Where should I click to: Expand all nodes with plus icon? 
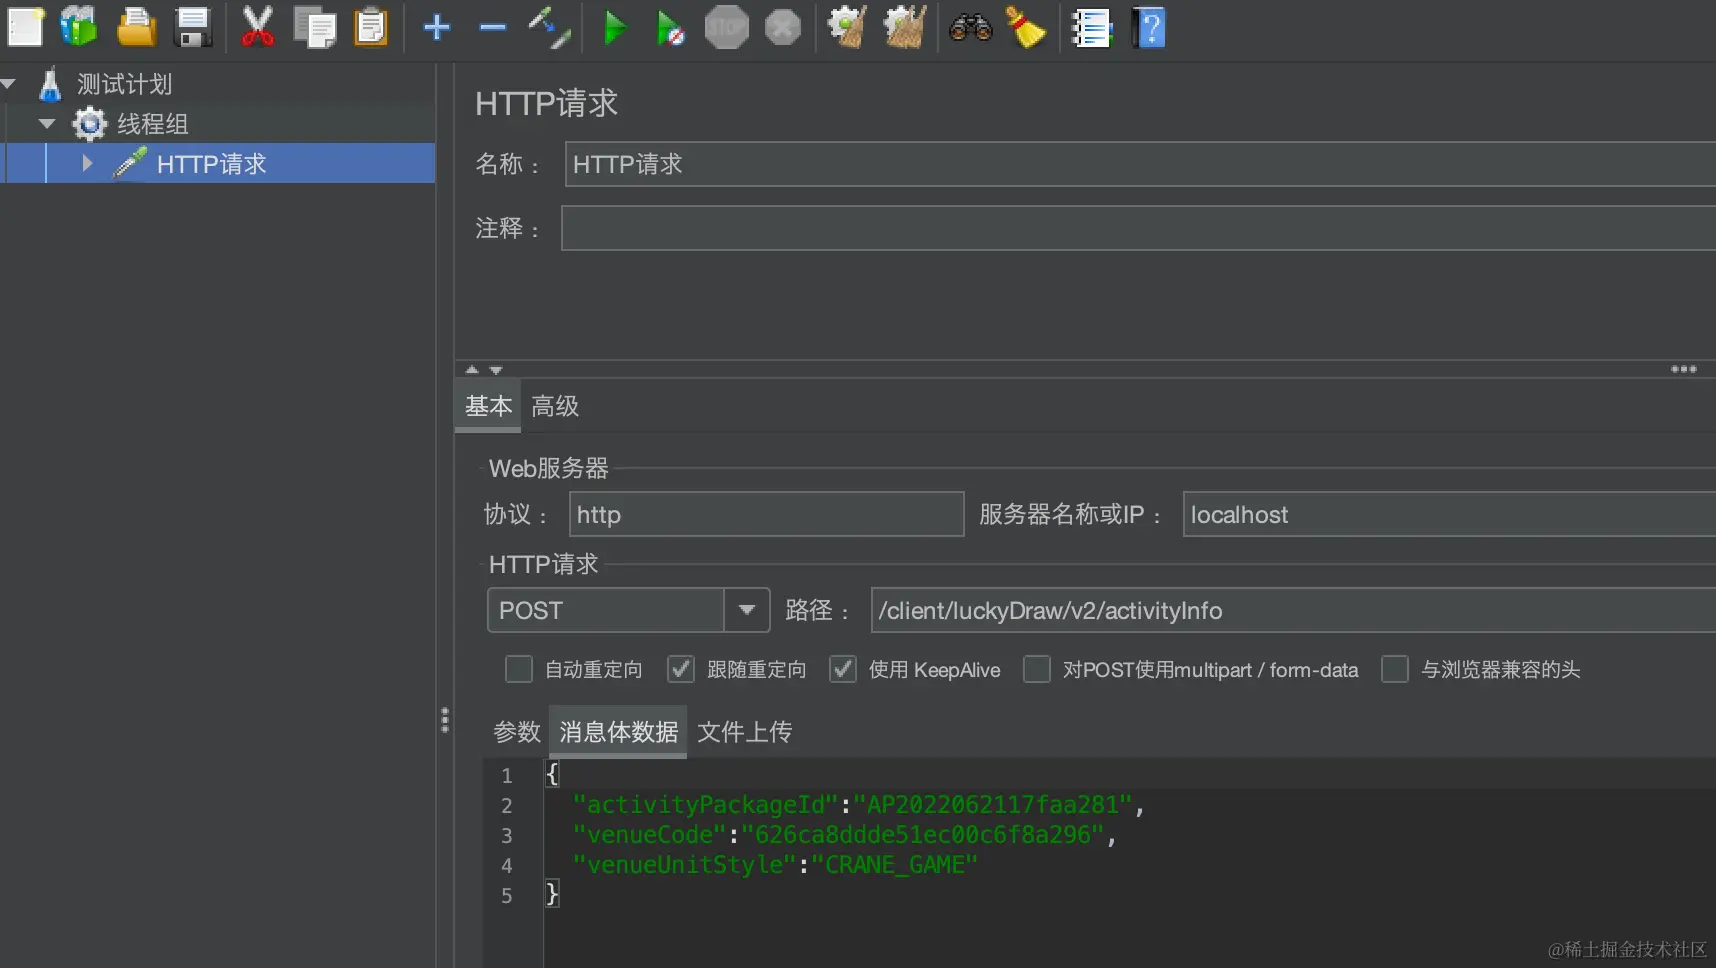[x=437, y=27]
